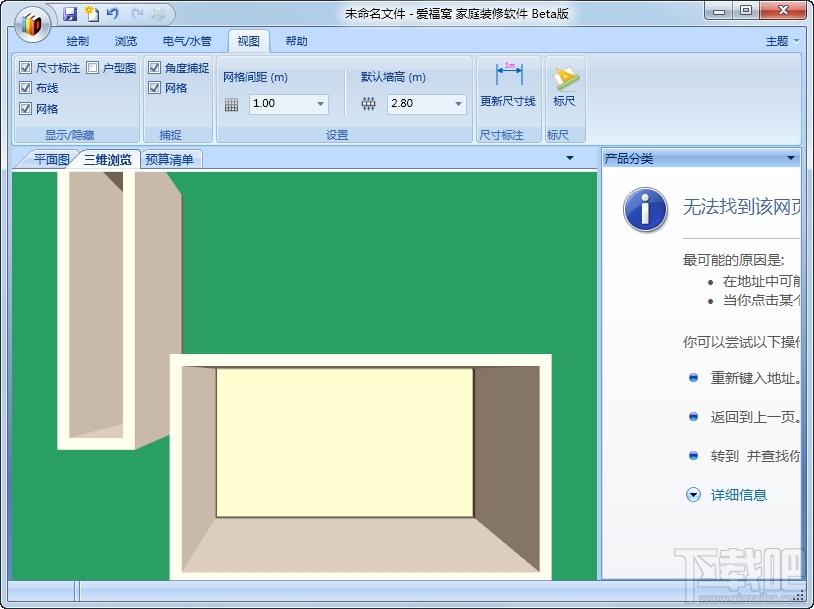Image resolution: width=814 pixels, height=609 pixels.
Task: Click the blue info icon in product panel
Action: point(645,209)
